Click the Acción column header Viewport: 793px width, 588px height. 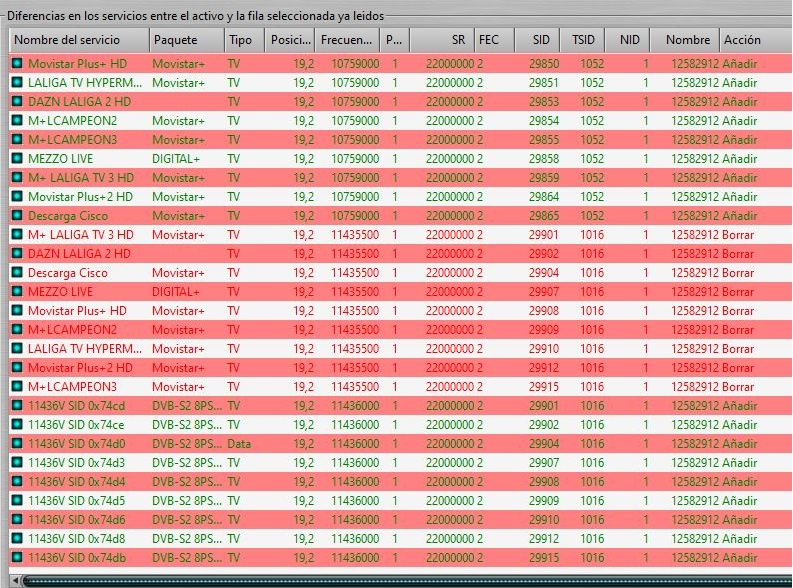tap(756, 40)
